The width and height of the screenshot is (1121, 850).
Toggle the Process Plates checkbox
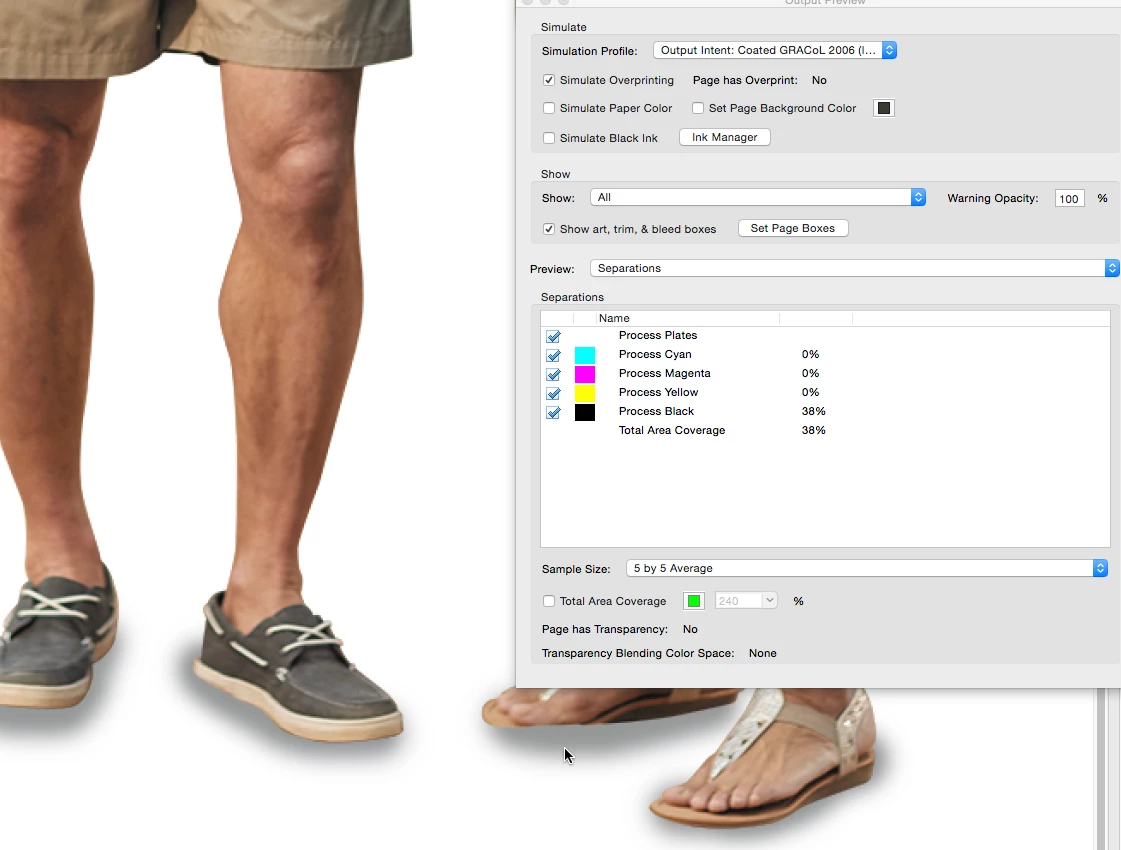tap(553, 336)
